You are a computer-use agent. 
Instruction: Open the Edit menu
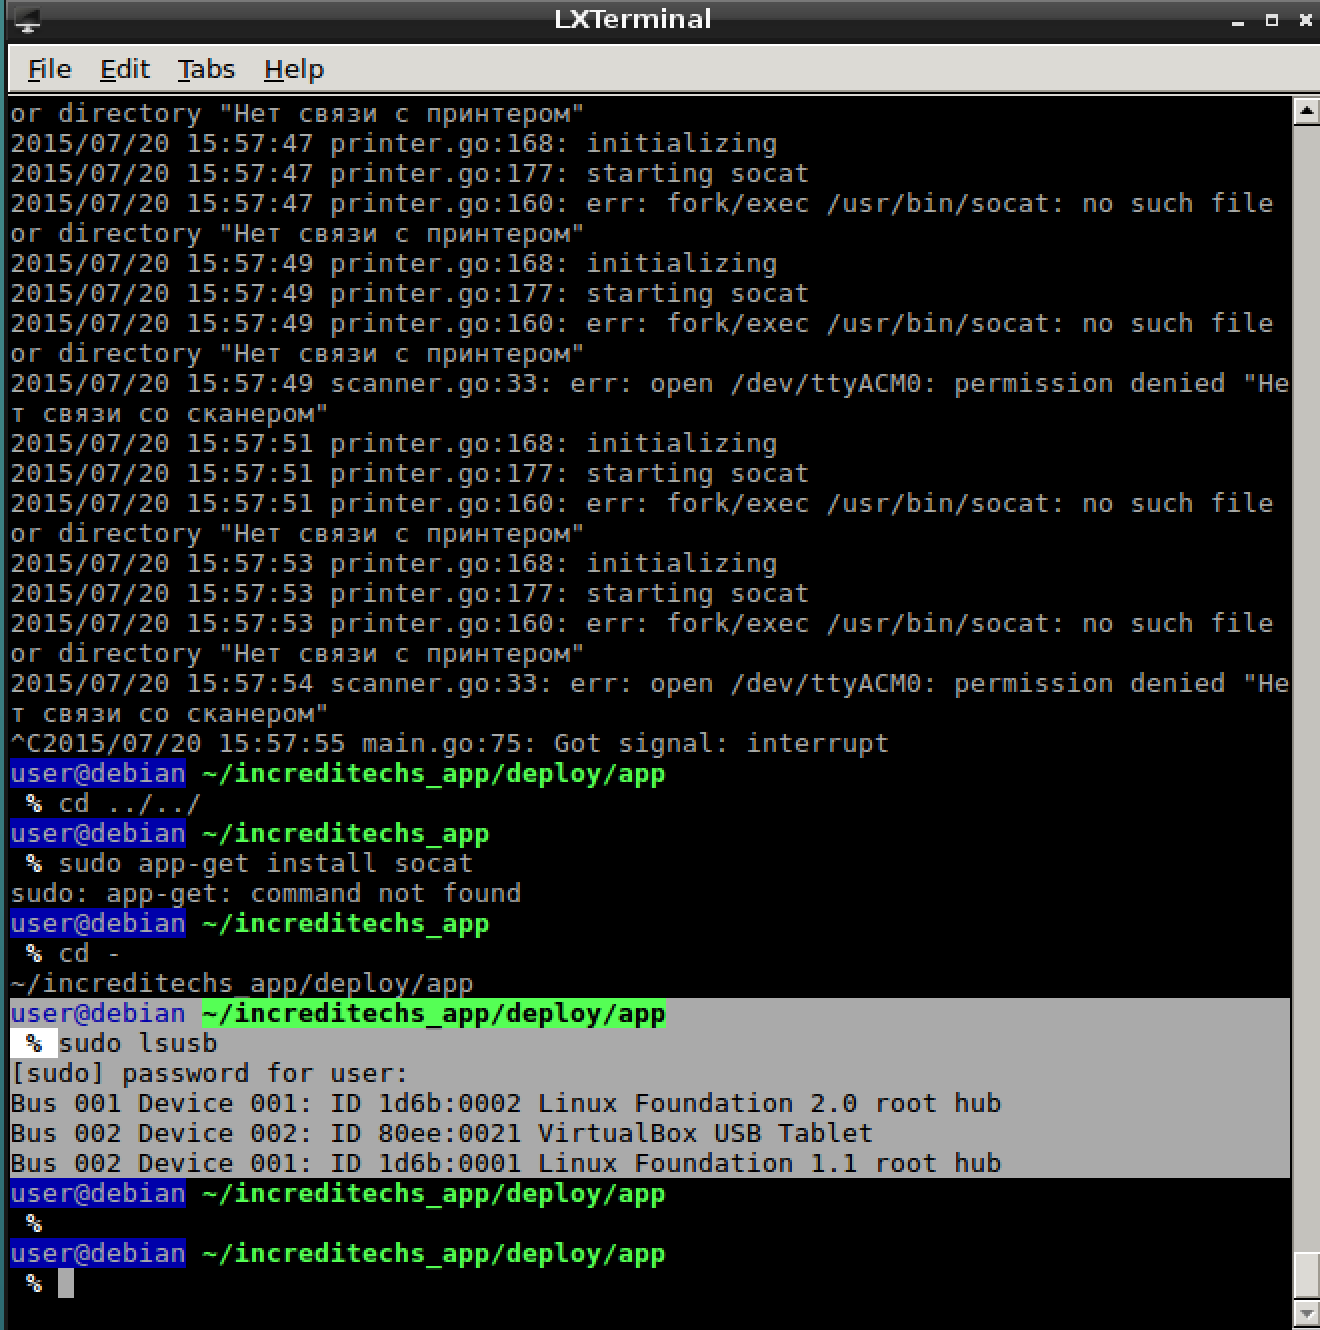(124, 69)
